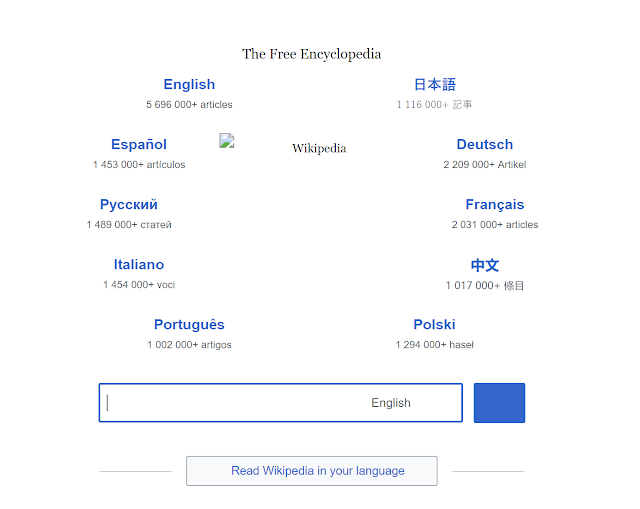Go to Español Wikipedia
The image size is (640, 509).
(139, 144)
